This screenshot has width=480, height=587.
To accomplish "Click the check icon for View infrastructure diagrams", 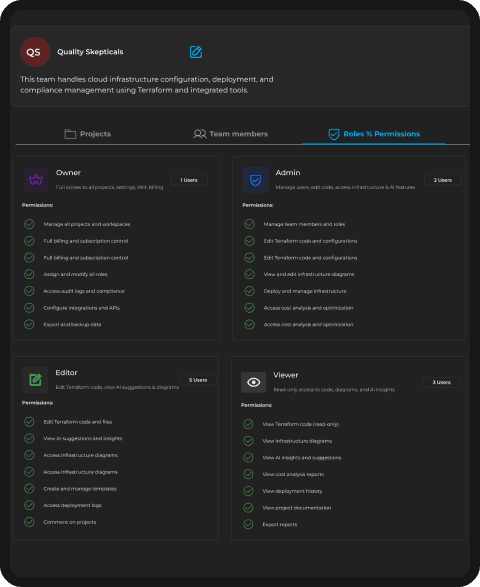I will [x=248, y=441].
